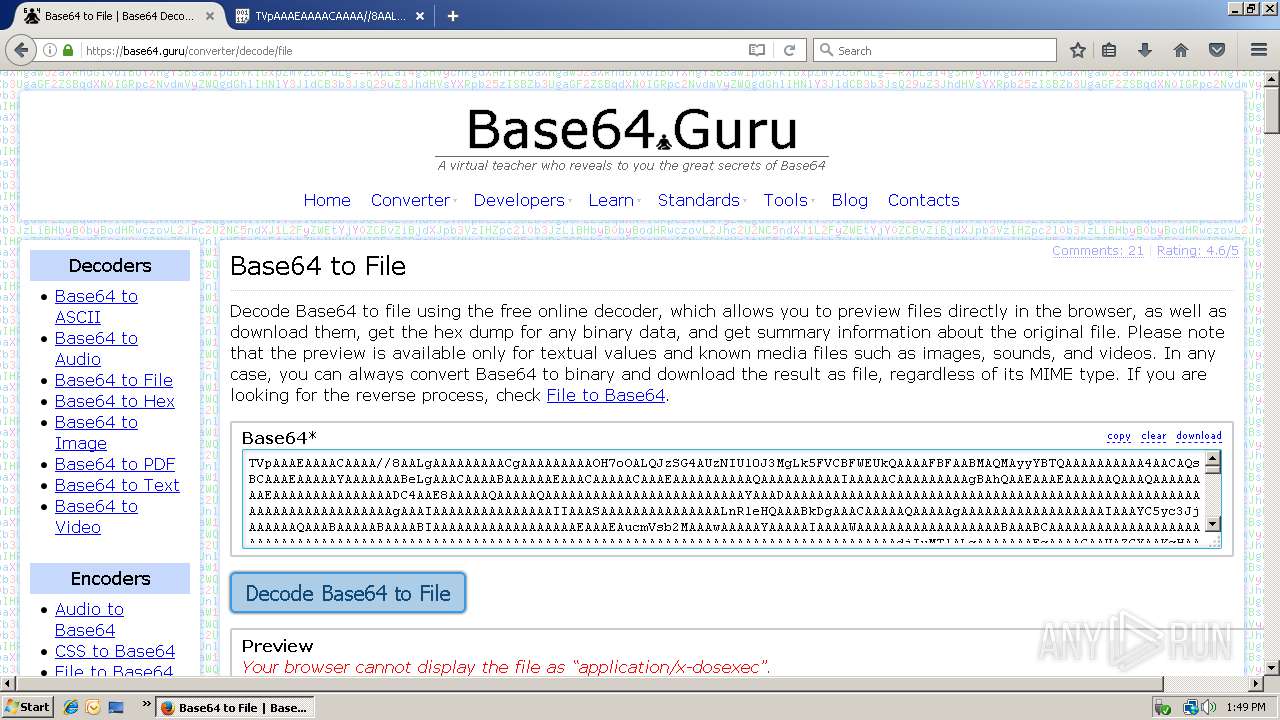Click the Base64.Guru logo
This screenshot has height=720, width=1280.
coord(632,130)
